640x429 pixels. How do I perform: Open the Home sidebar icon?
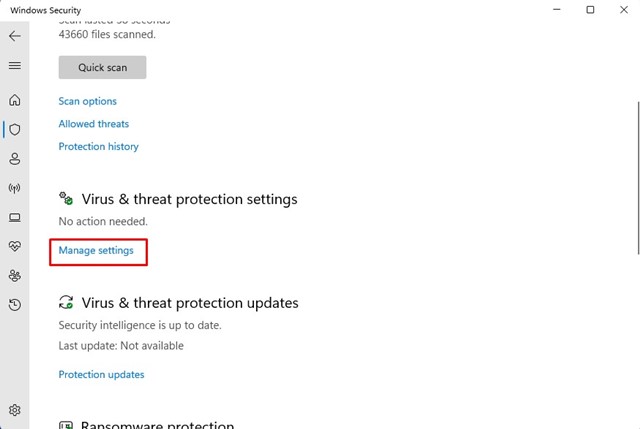15,100
